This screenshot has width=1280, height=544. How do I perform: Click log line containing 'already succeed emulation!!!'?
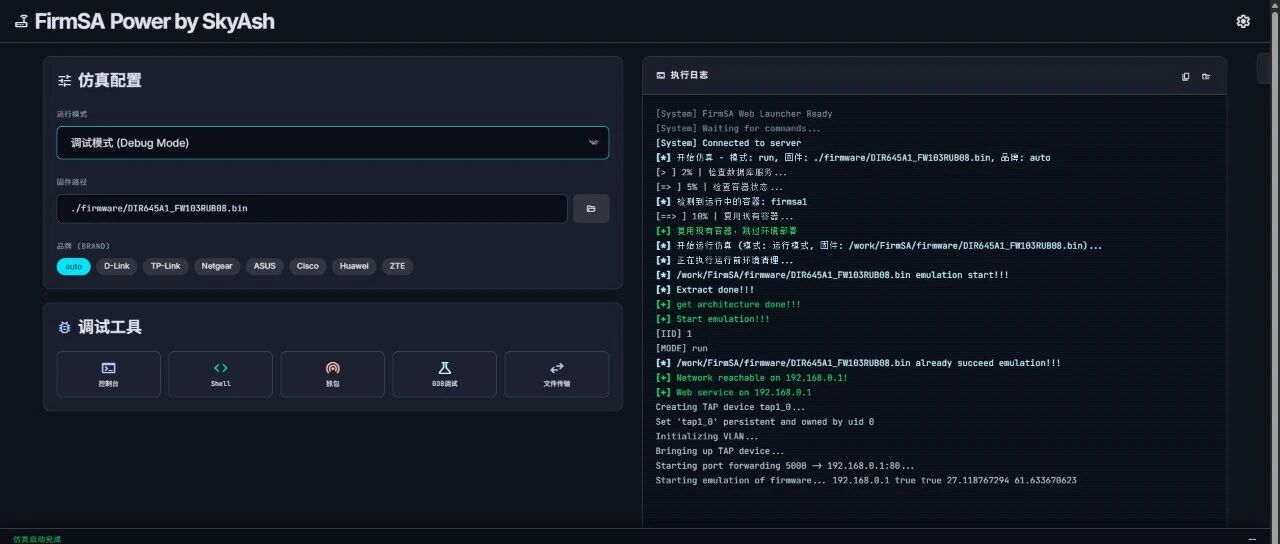point(858,363)
